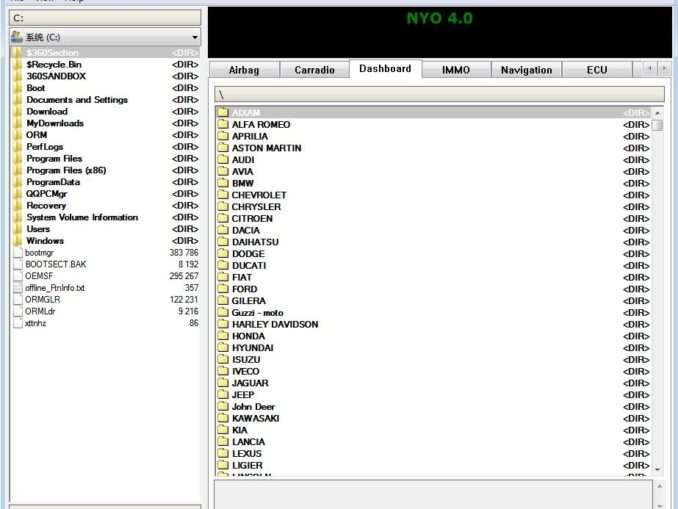This screenshot has width=678, height=509.
Task: Click the offline_FtnInfo.txt file icon
Action: [18, 288]
